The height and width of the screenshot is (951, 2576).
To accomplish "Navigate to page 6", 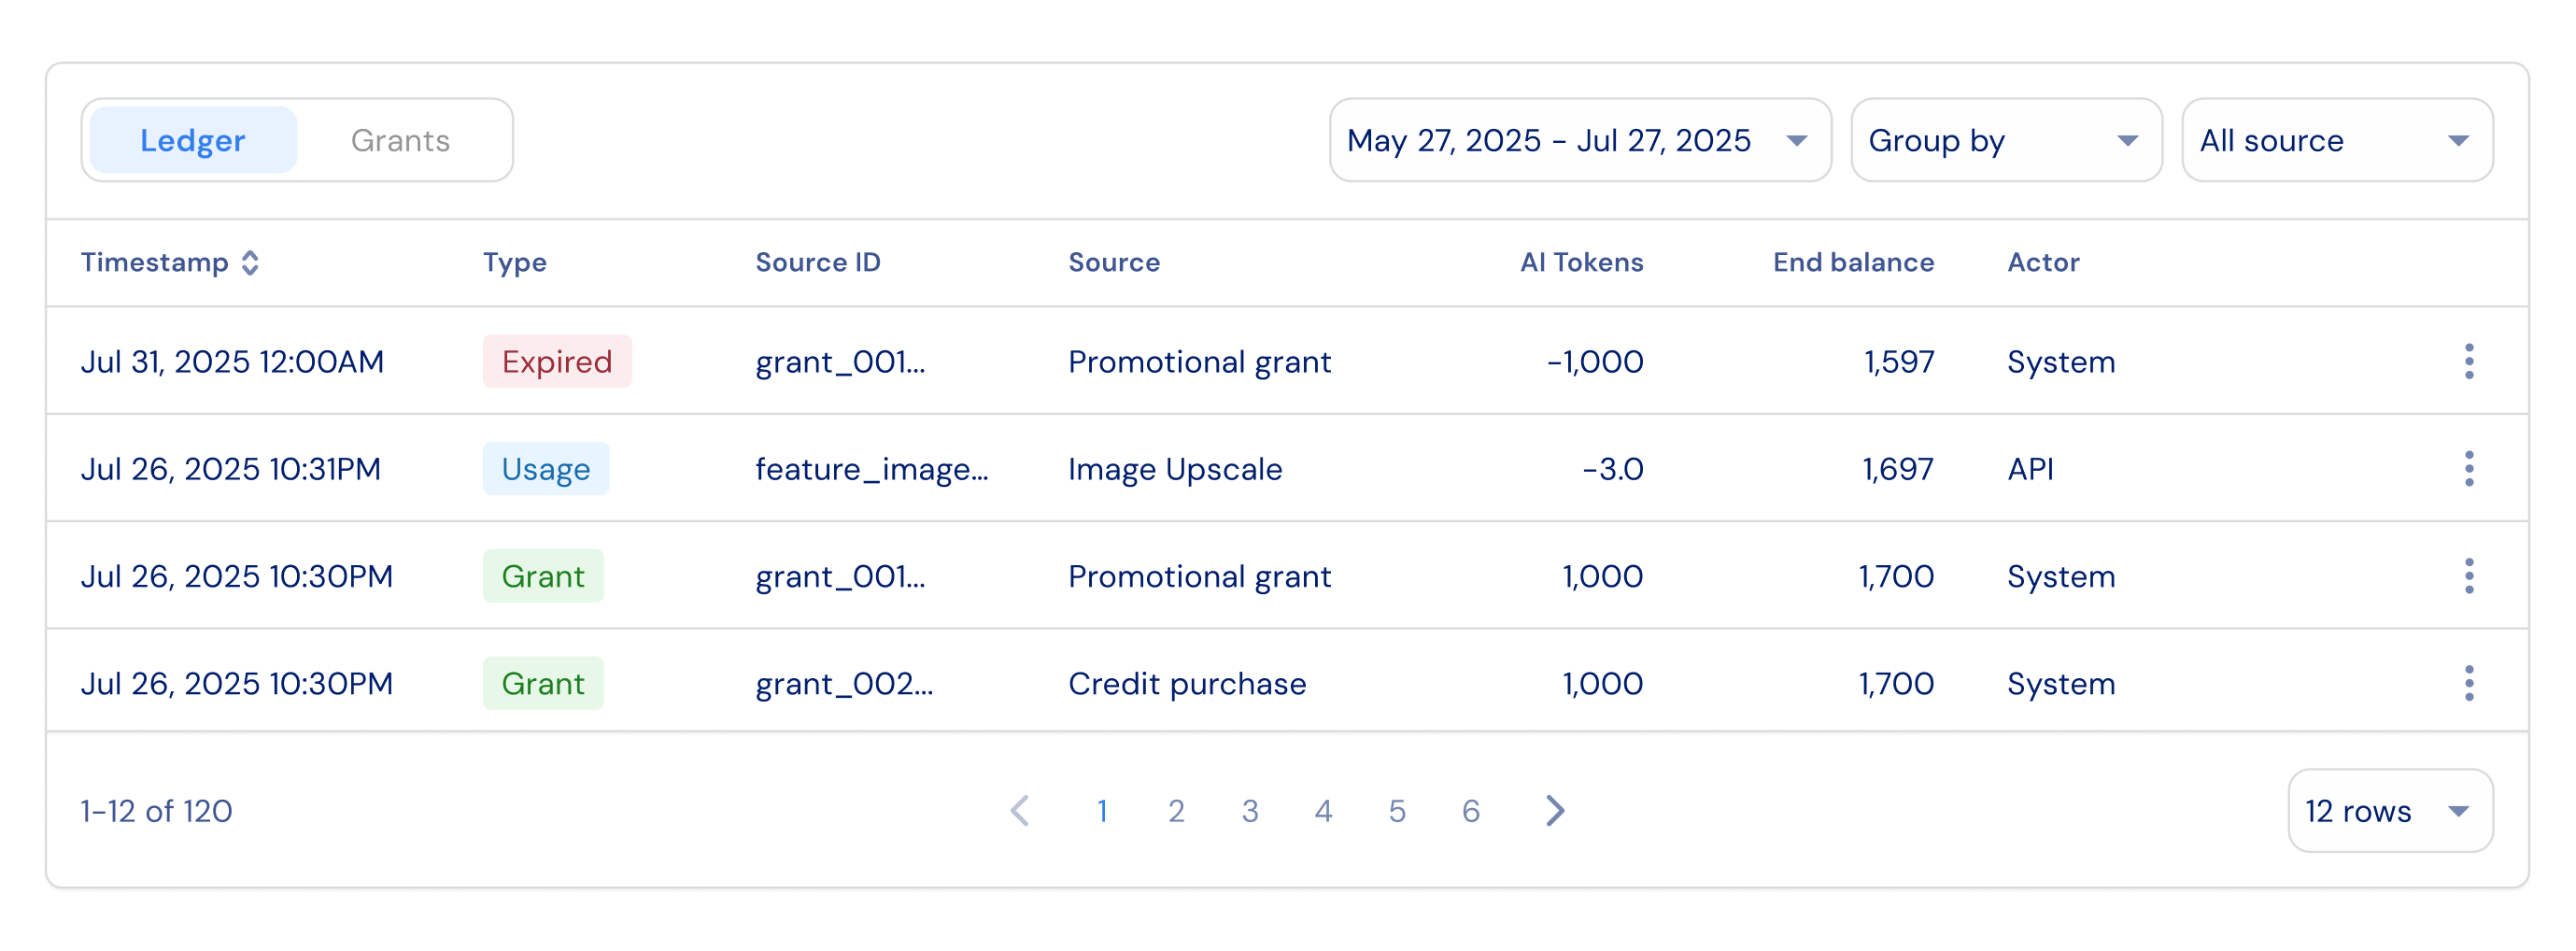I will pos(1470,811).
